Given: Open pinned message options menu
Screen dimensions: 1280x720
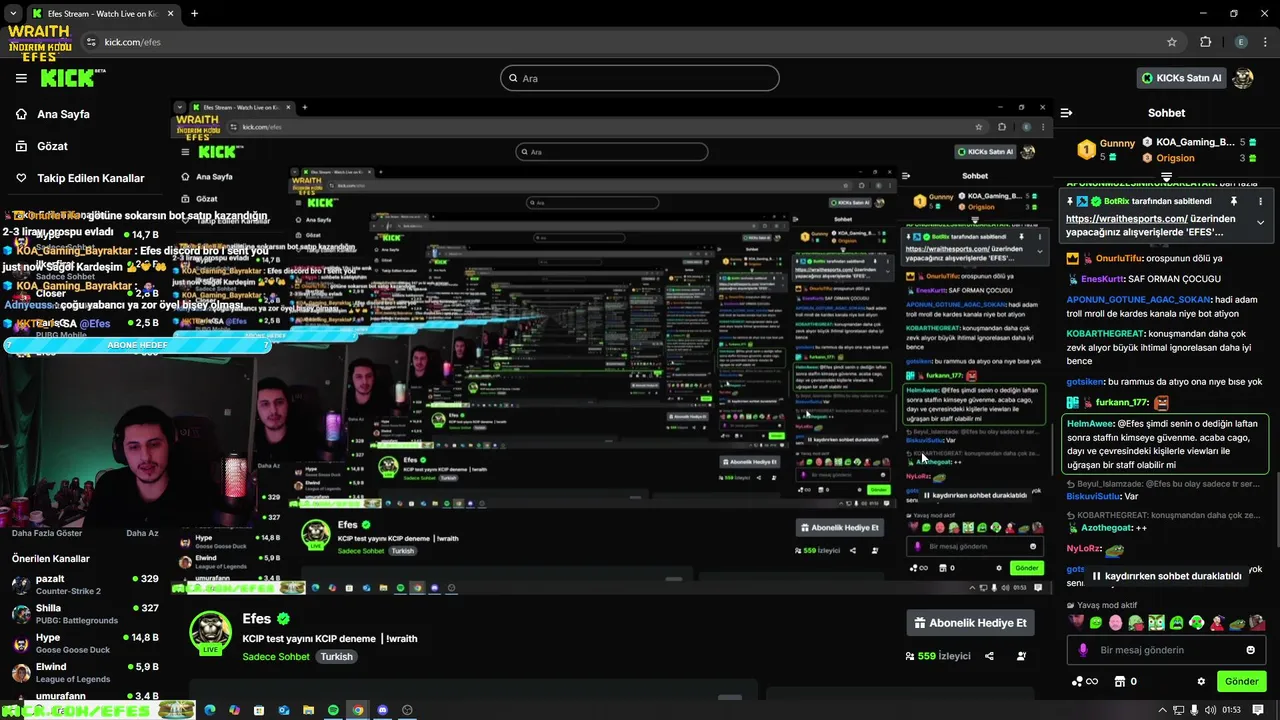Looking at the screenshot, I should coord(1260,201).
